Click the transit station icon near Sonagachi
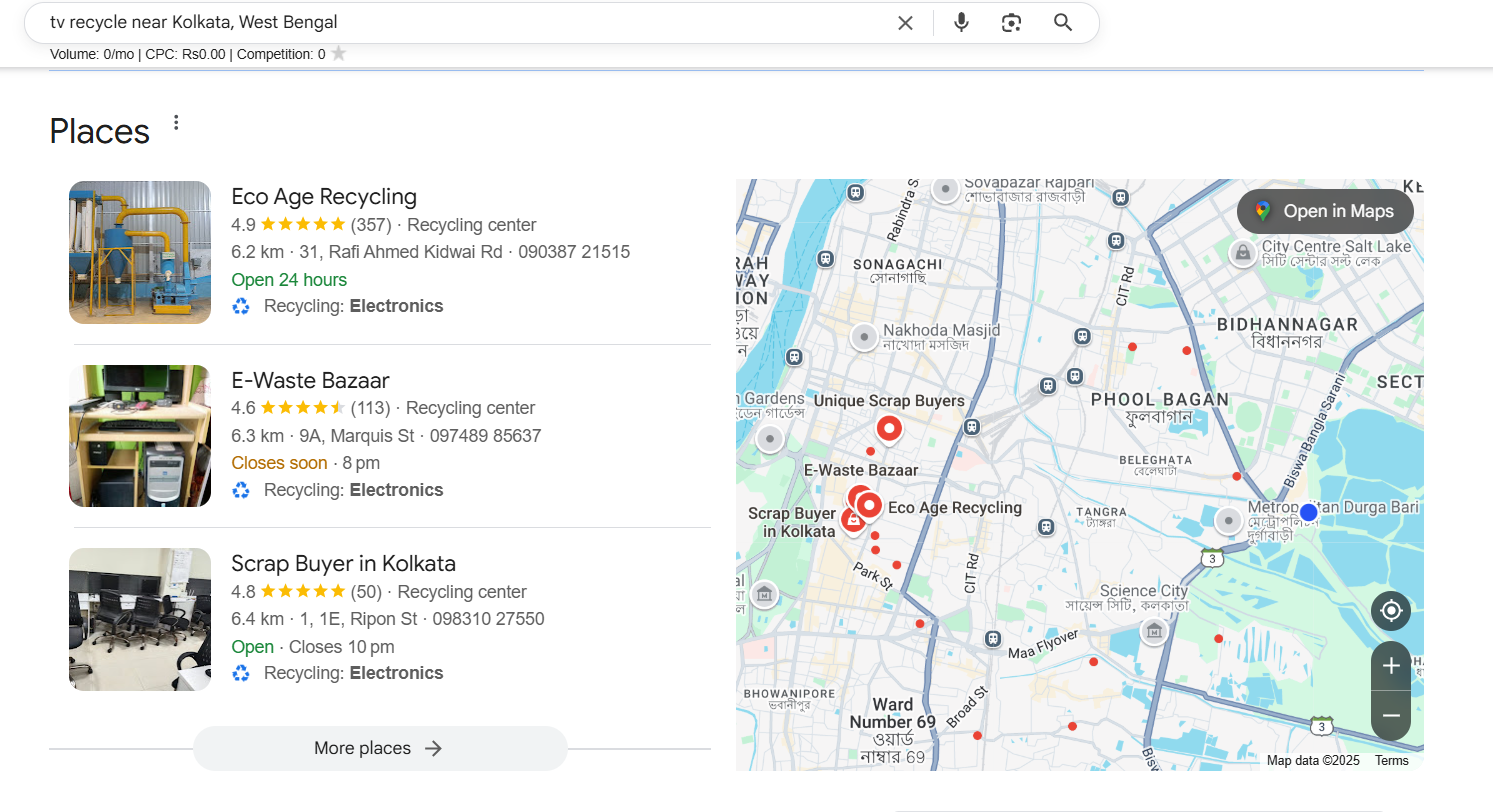This screenshot has width=1493, height=812. click(825, 259)
